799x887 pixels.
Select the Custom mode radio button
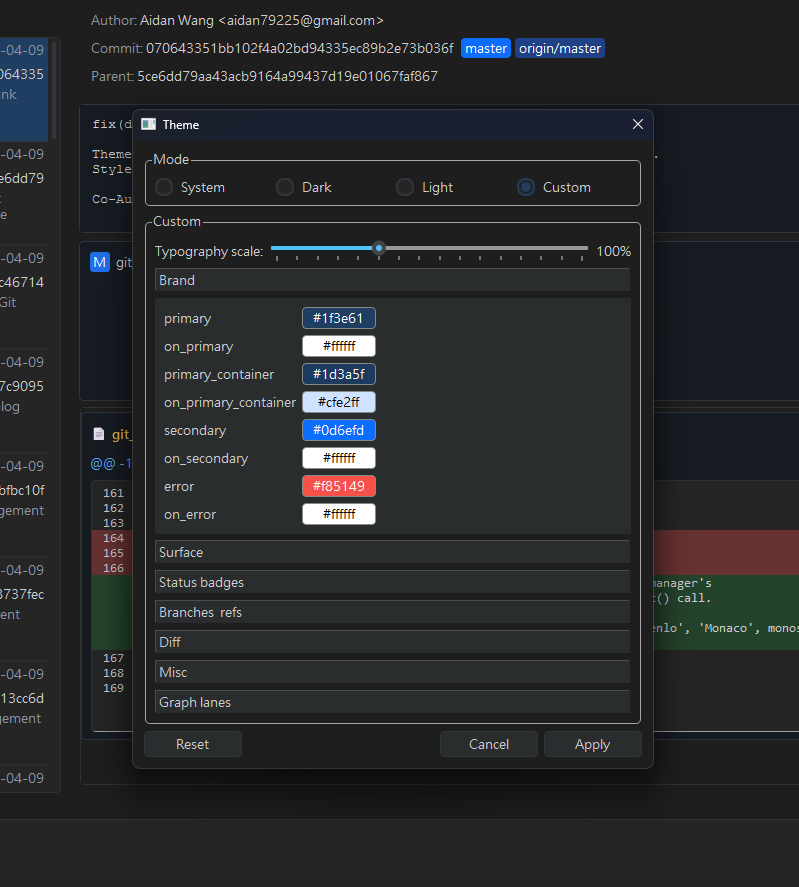click(526, 187)
